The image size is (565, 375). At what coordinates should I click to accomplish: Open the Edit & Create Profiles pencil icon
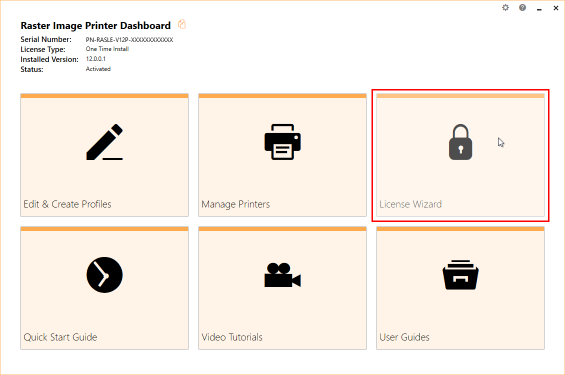point(104,142)
